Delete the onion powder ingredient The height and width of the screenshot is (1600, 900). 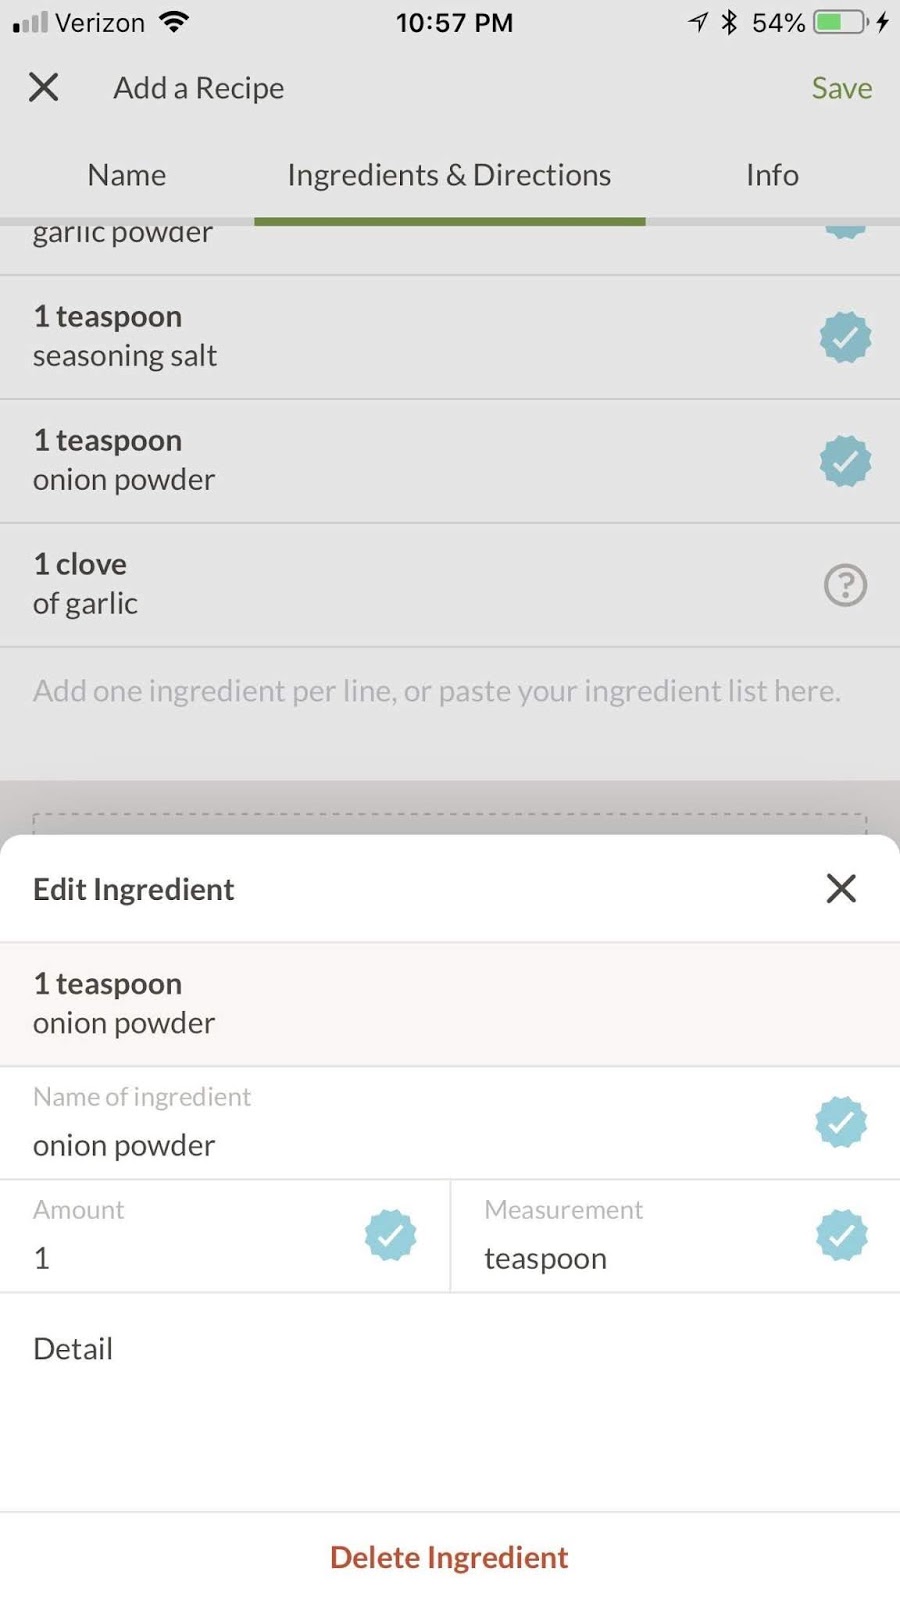click(448, 1557)
